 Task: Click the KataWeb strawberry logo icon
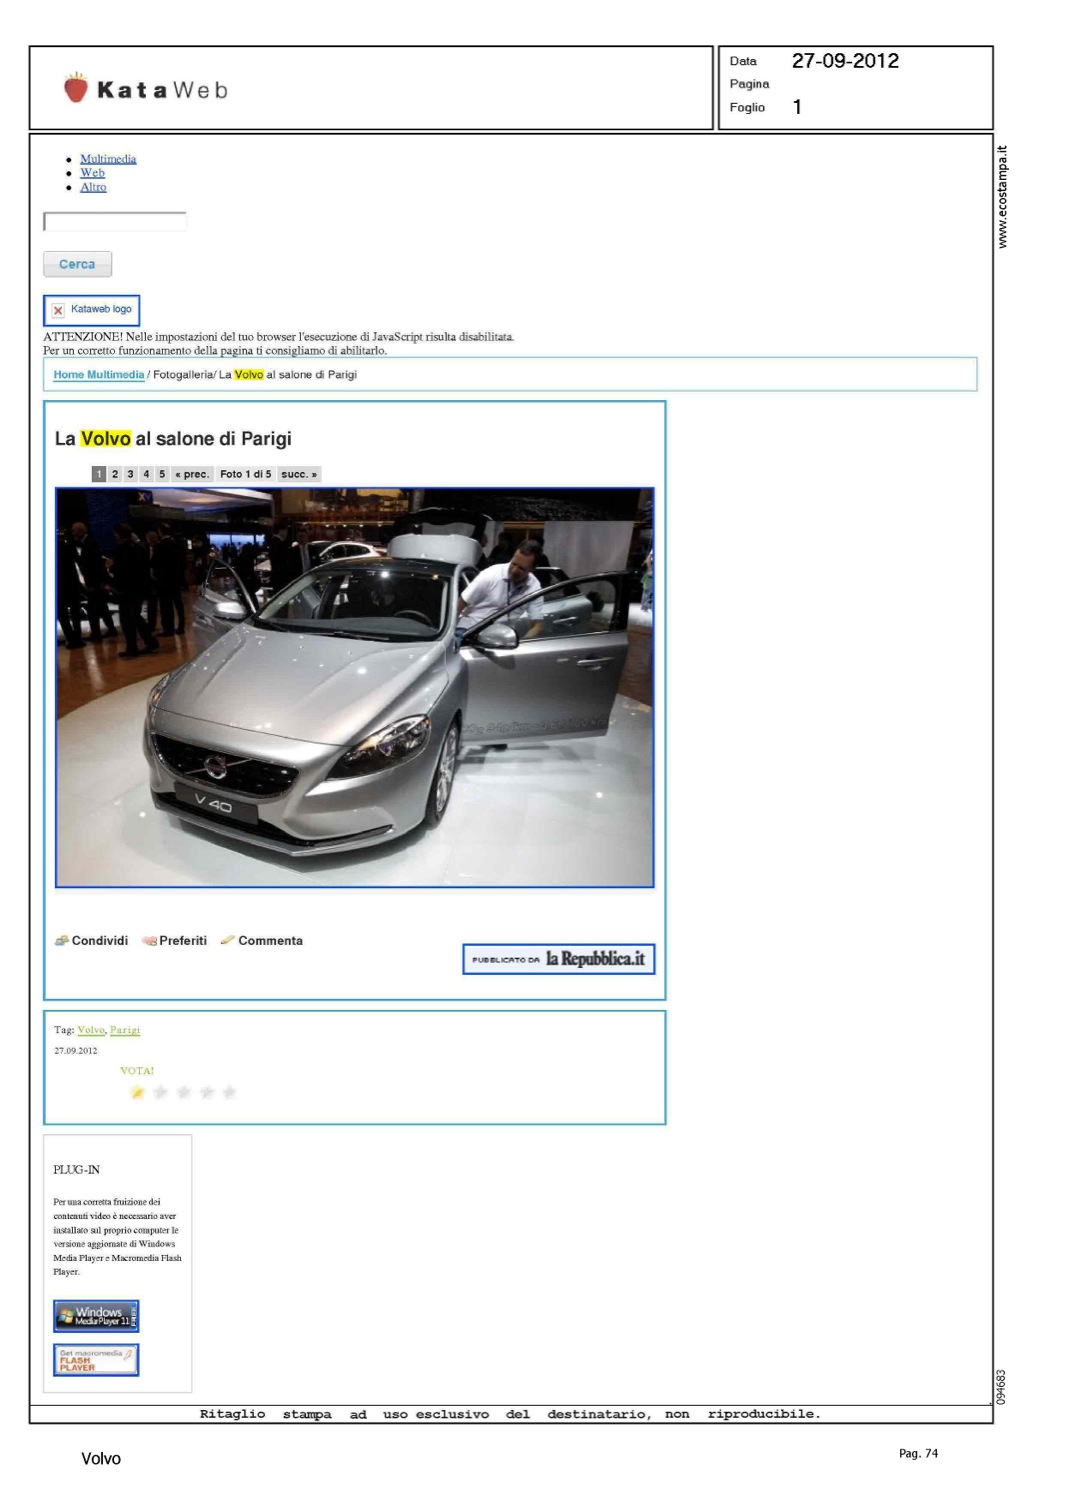pyautogui.click(x=76, y=88)
